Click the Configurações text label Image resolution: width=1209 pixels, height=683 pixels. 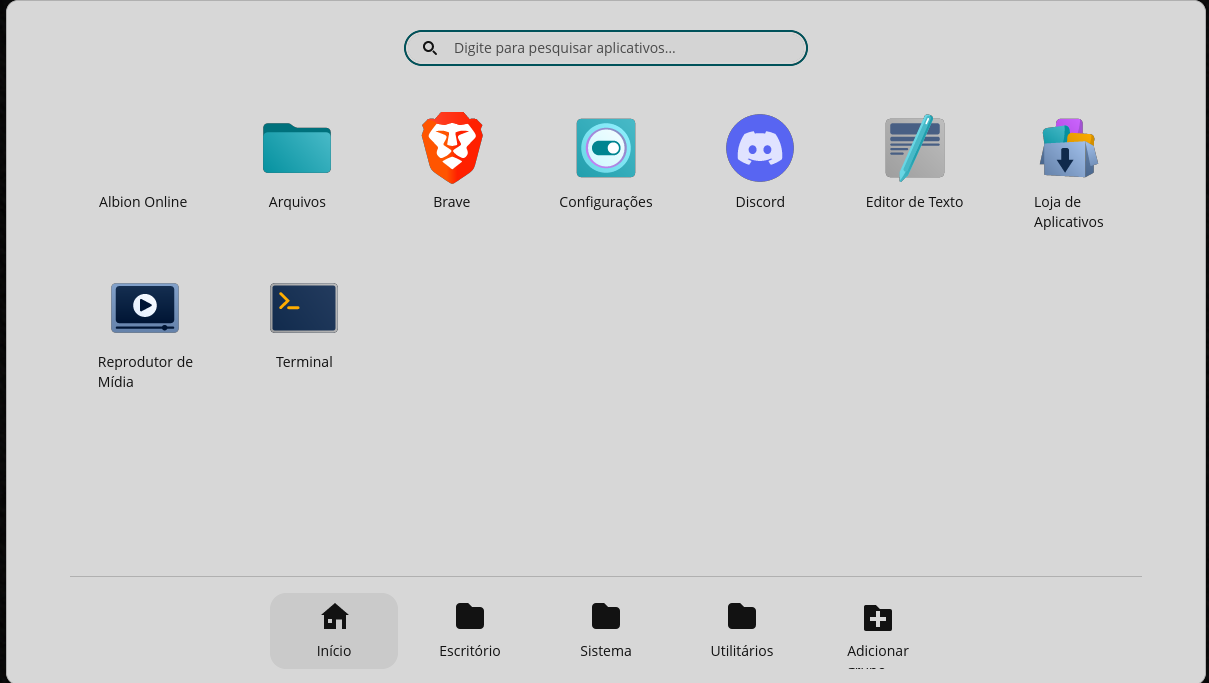pos(606,202)
